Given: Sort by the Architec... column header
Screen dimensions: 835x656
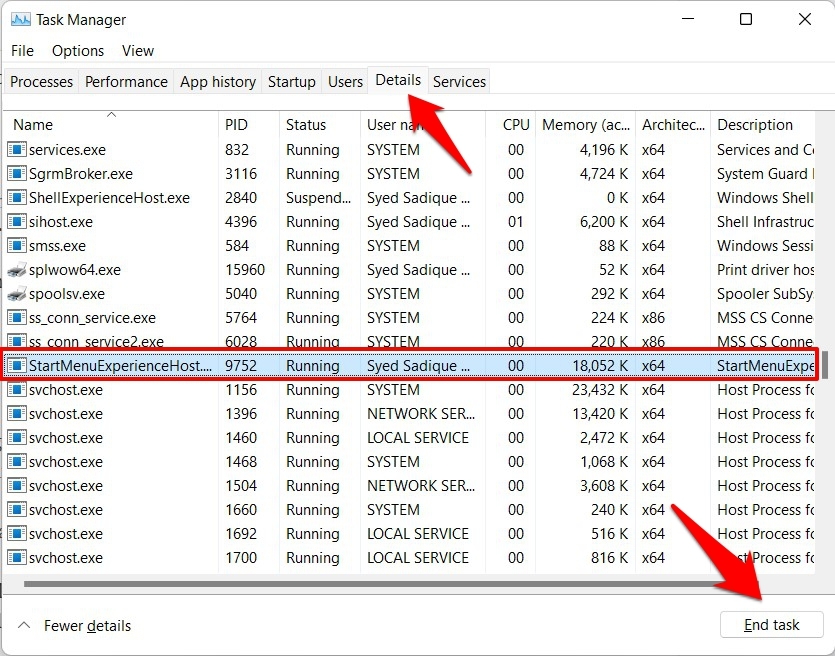Looking at the screenshot, I should tap(673, 125).
